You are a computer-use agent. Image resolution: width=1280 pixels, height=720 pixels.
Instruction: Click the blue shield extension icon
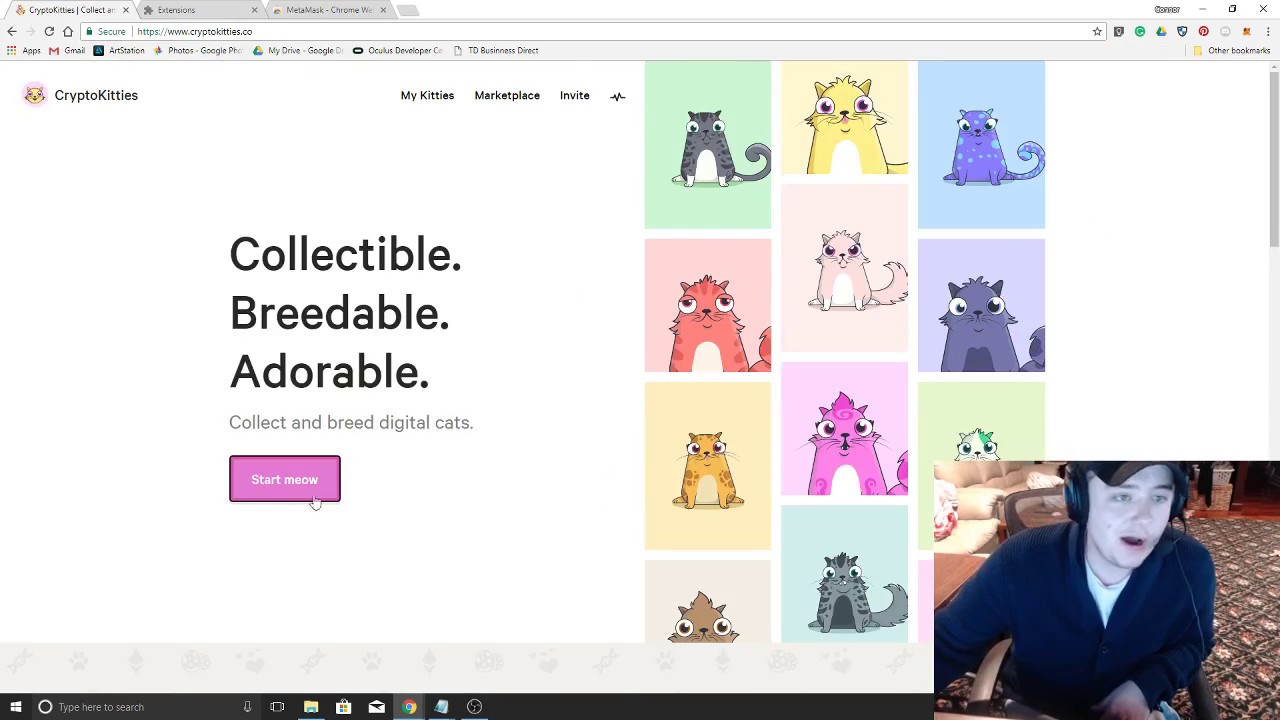pyautogui.click(x=1182, y=31)
